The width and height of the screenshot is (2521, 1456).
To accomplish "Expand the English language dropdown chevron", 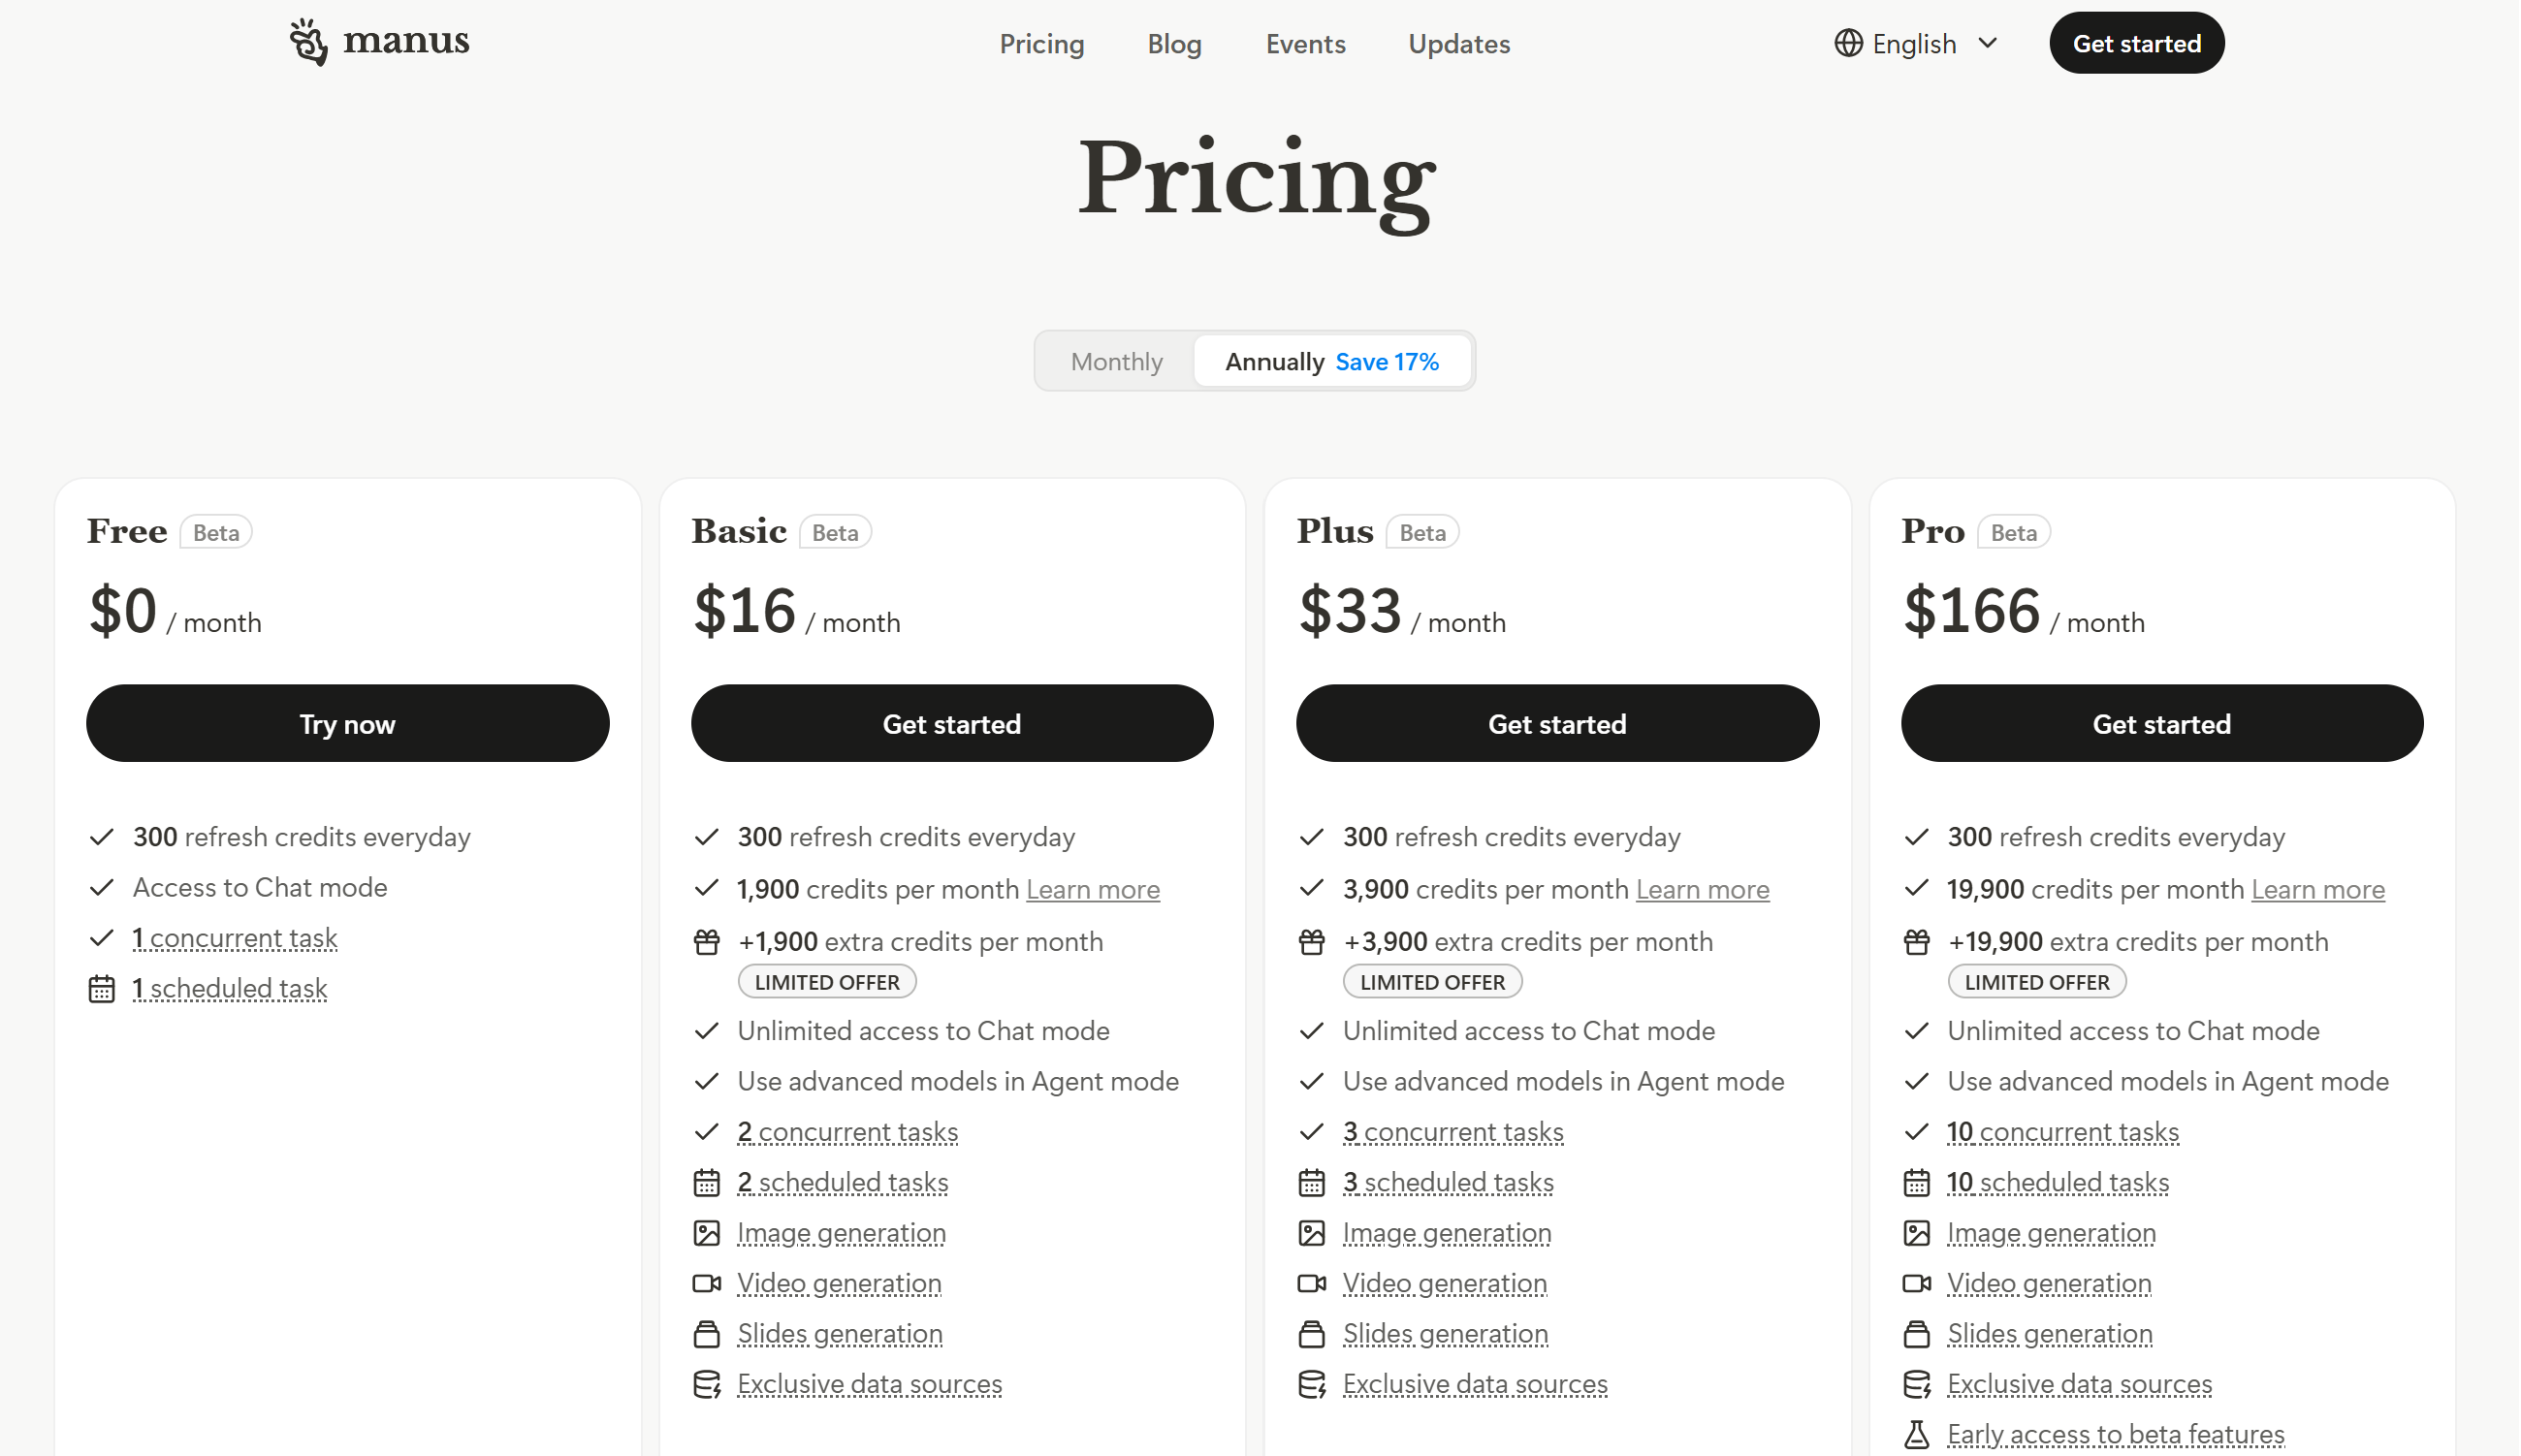I will 1988,43.
